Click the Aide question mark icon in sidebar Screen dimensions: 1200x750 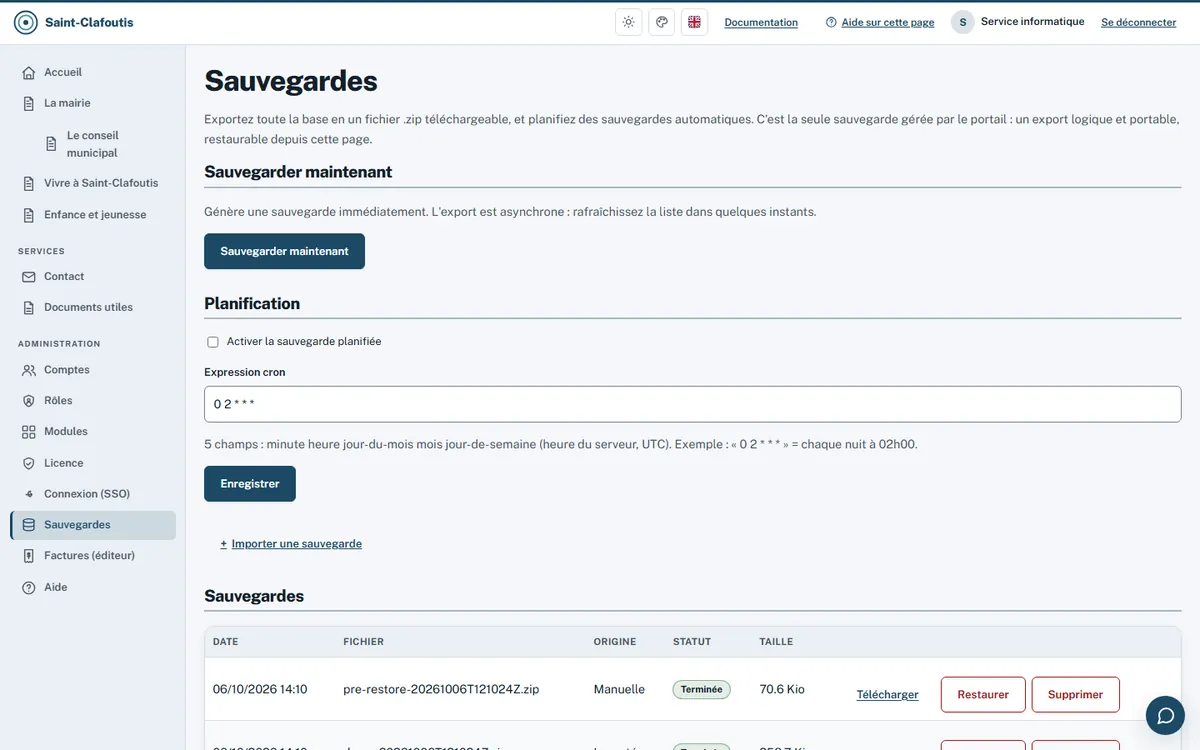(29, 588)
